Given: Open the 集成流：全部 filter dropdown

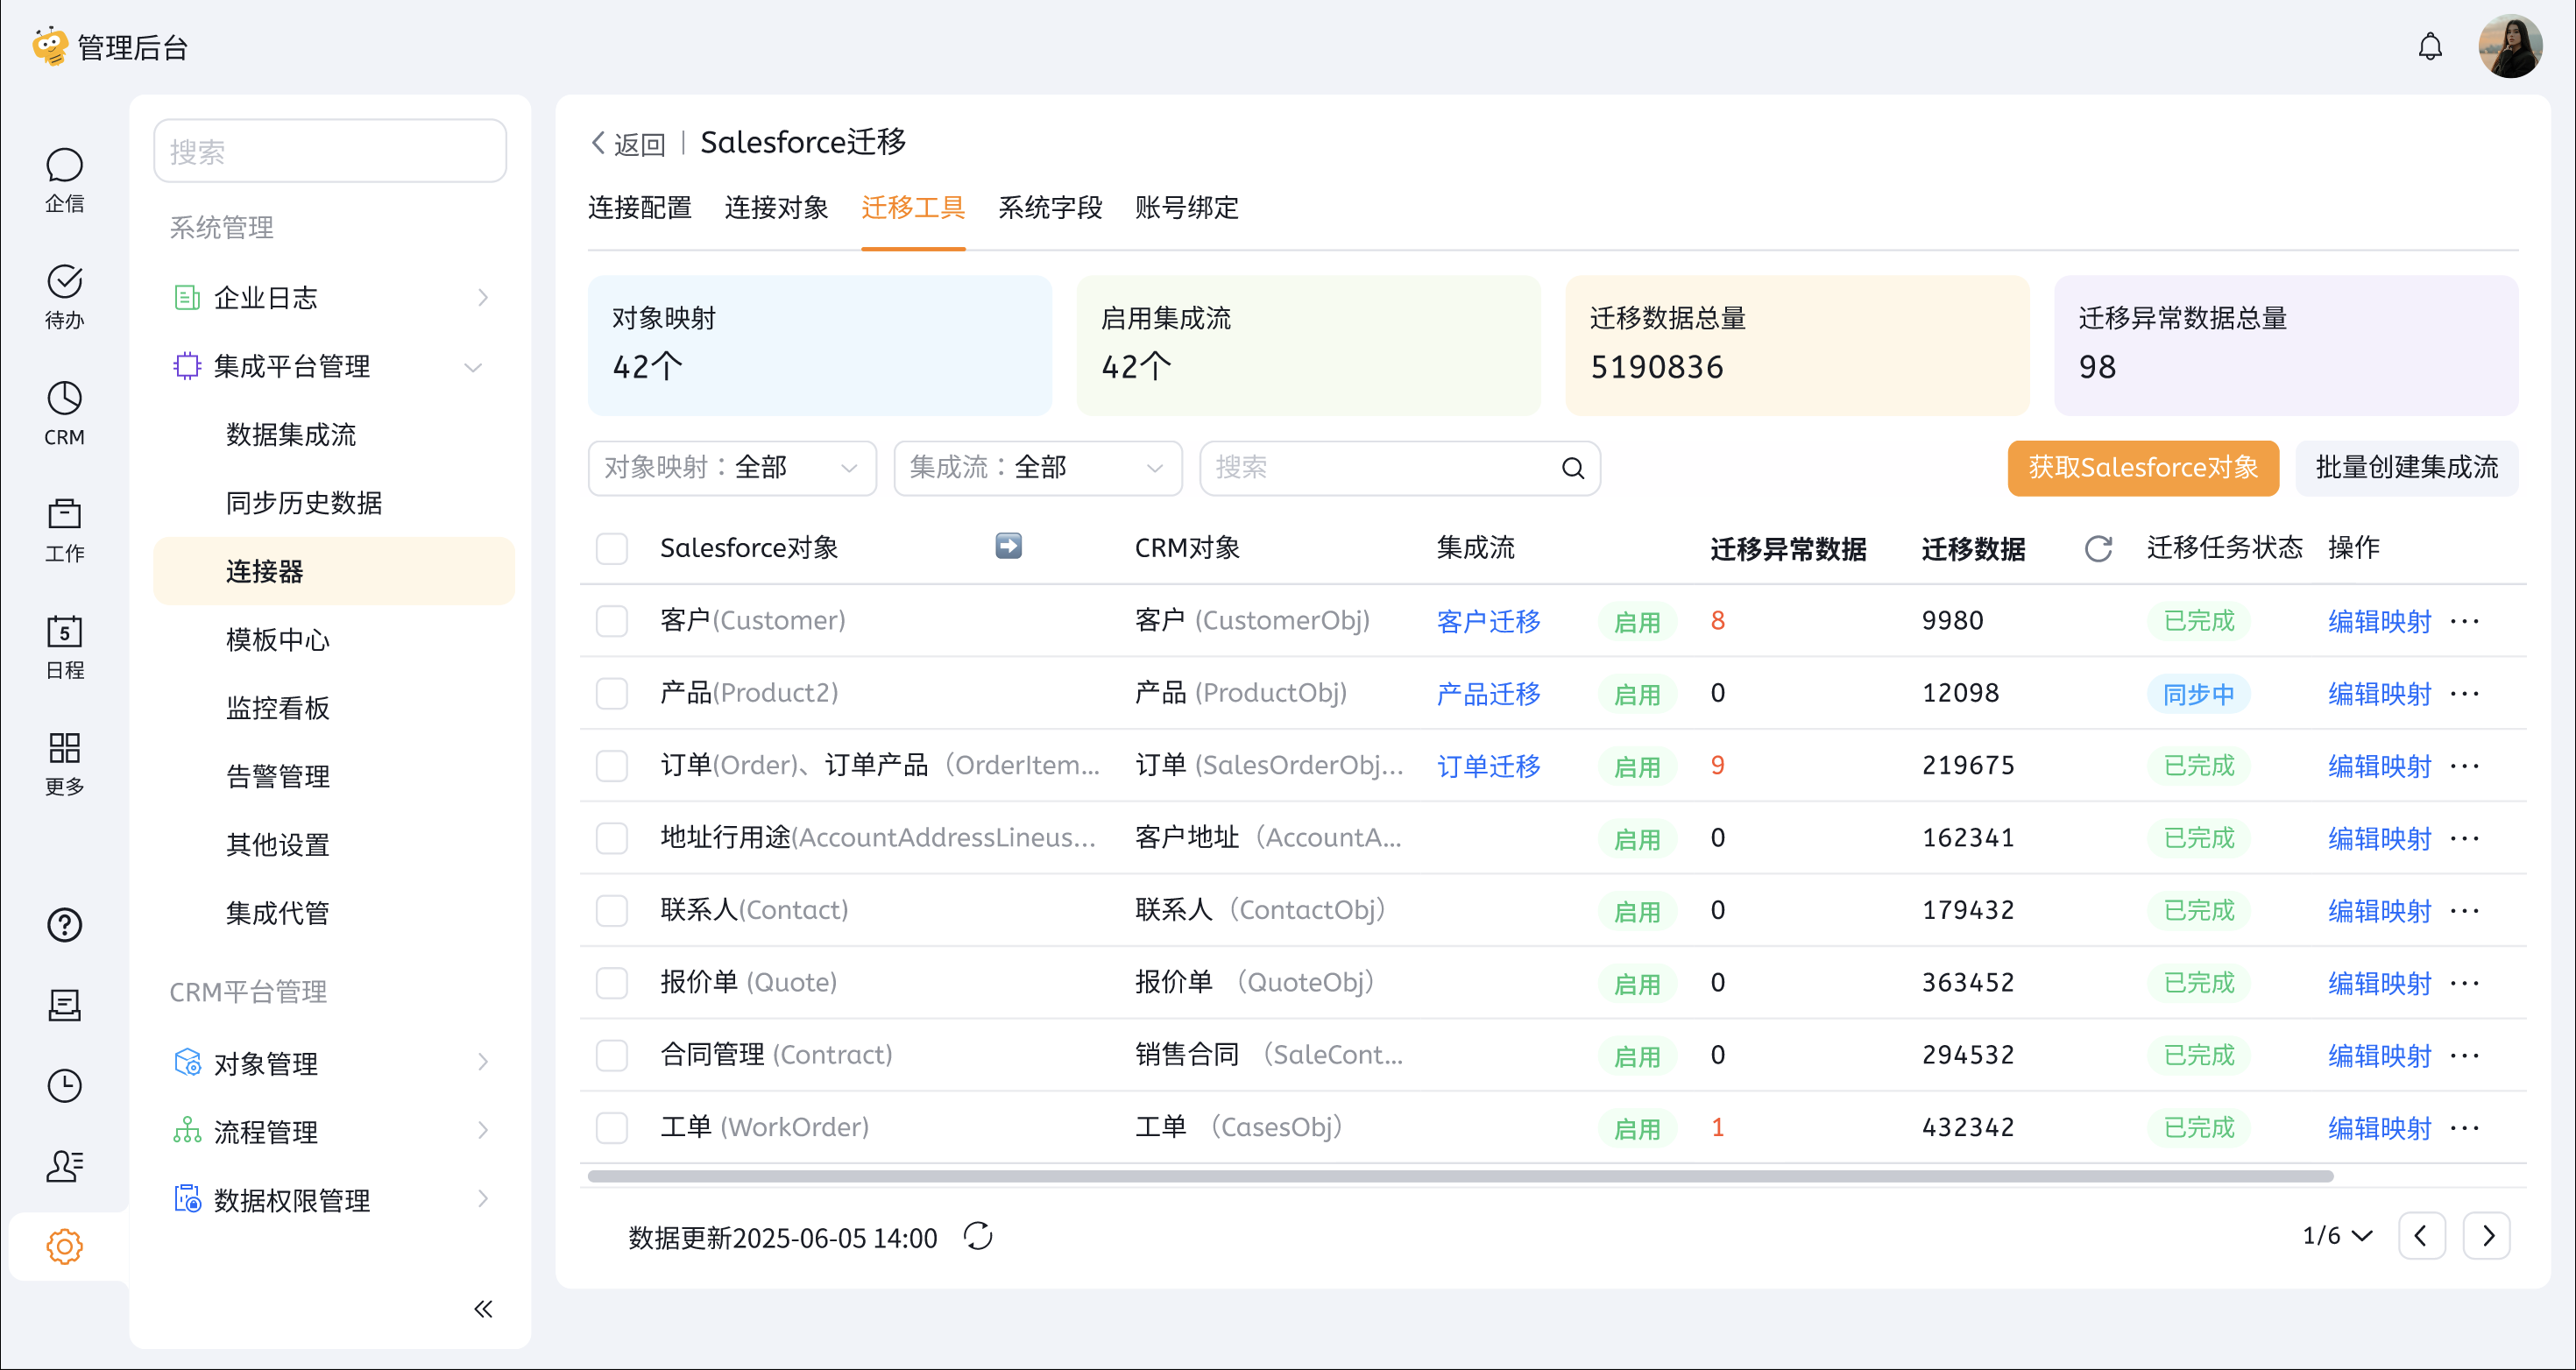Looking at the screenshot, I should click(1037, 468).
